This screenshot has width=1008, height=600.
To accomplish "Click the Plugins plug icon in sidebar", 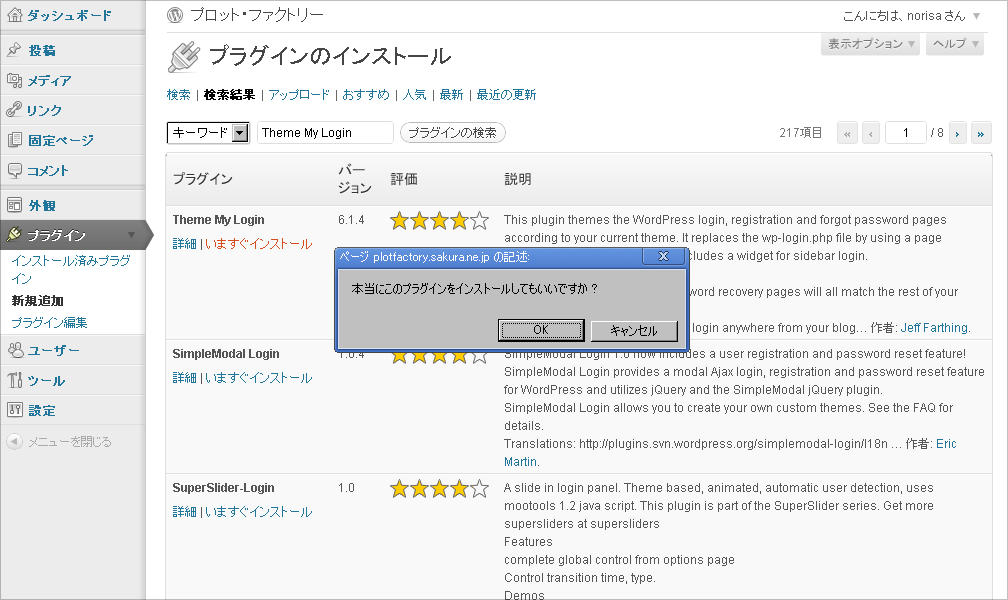I will point(14,234).
